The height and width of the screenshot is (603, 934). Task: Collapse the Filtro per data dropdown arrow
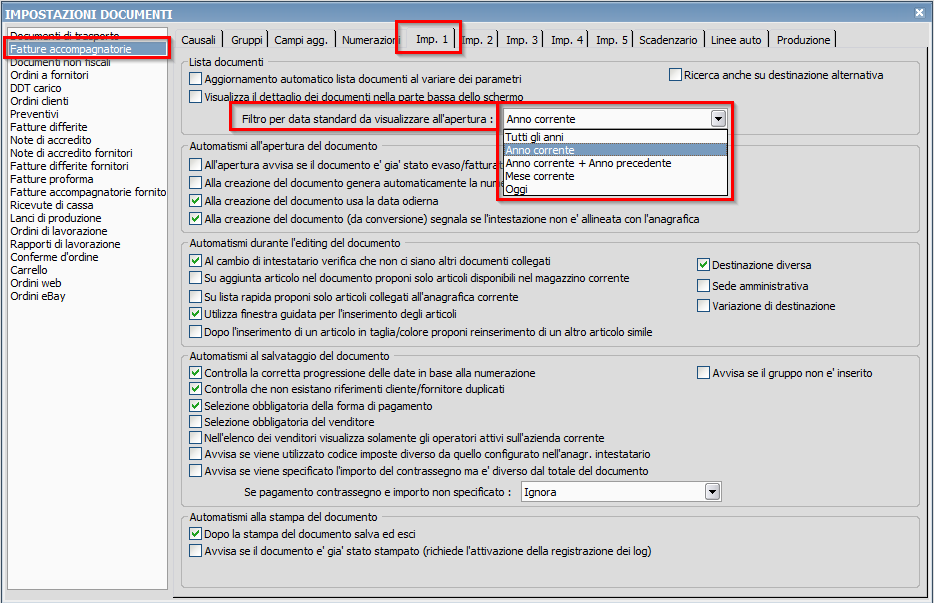[718, 119]
